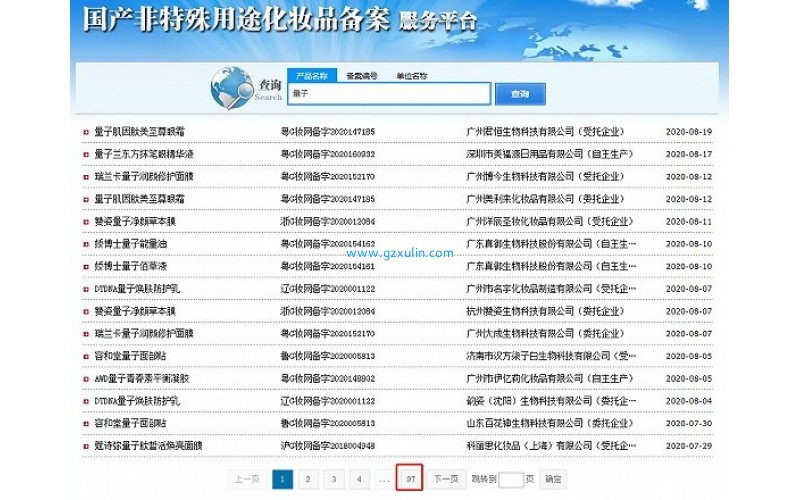The height and width of the screenshot is (500, 800).
Task: Go to page 2 of results
Action: 308,479
